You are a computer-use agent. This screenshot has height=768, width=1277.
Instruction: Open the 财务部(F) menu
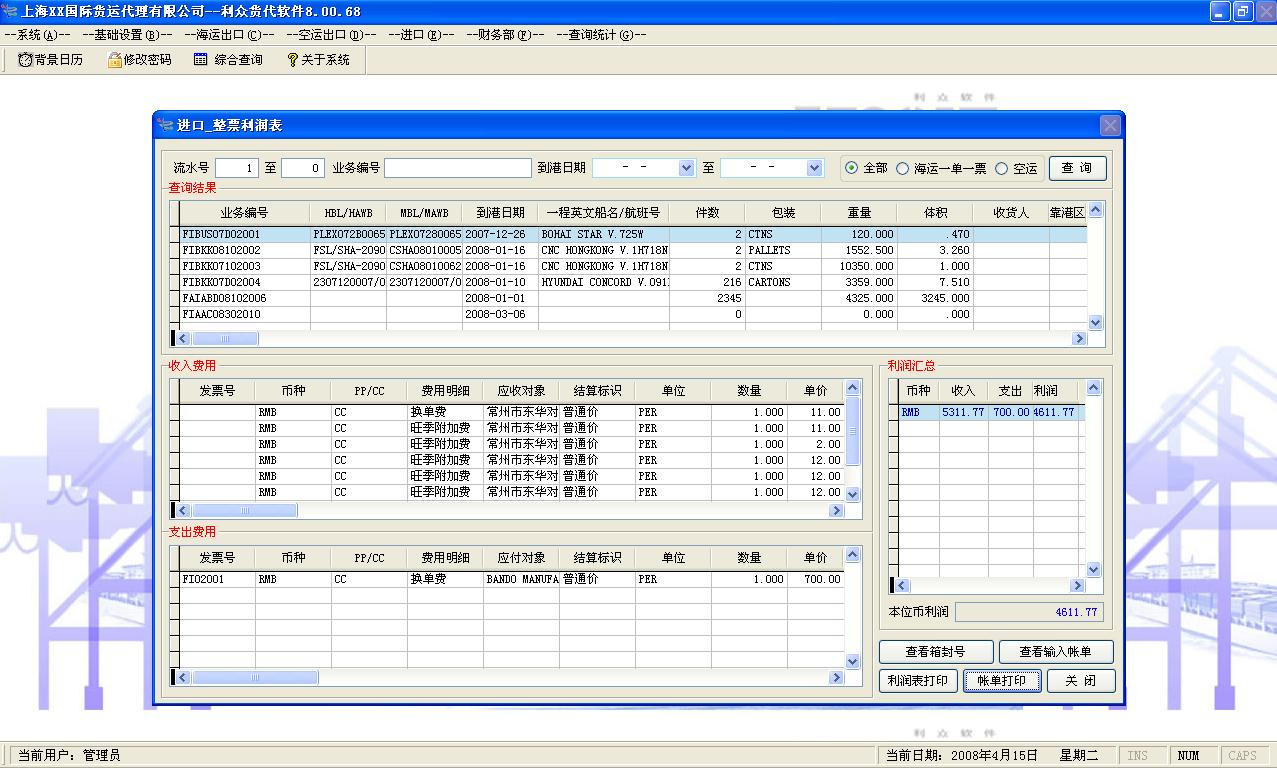(505, 34)
